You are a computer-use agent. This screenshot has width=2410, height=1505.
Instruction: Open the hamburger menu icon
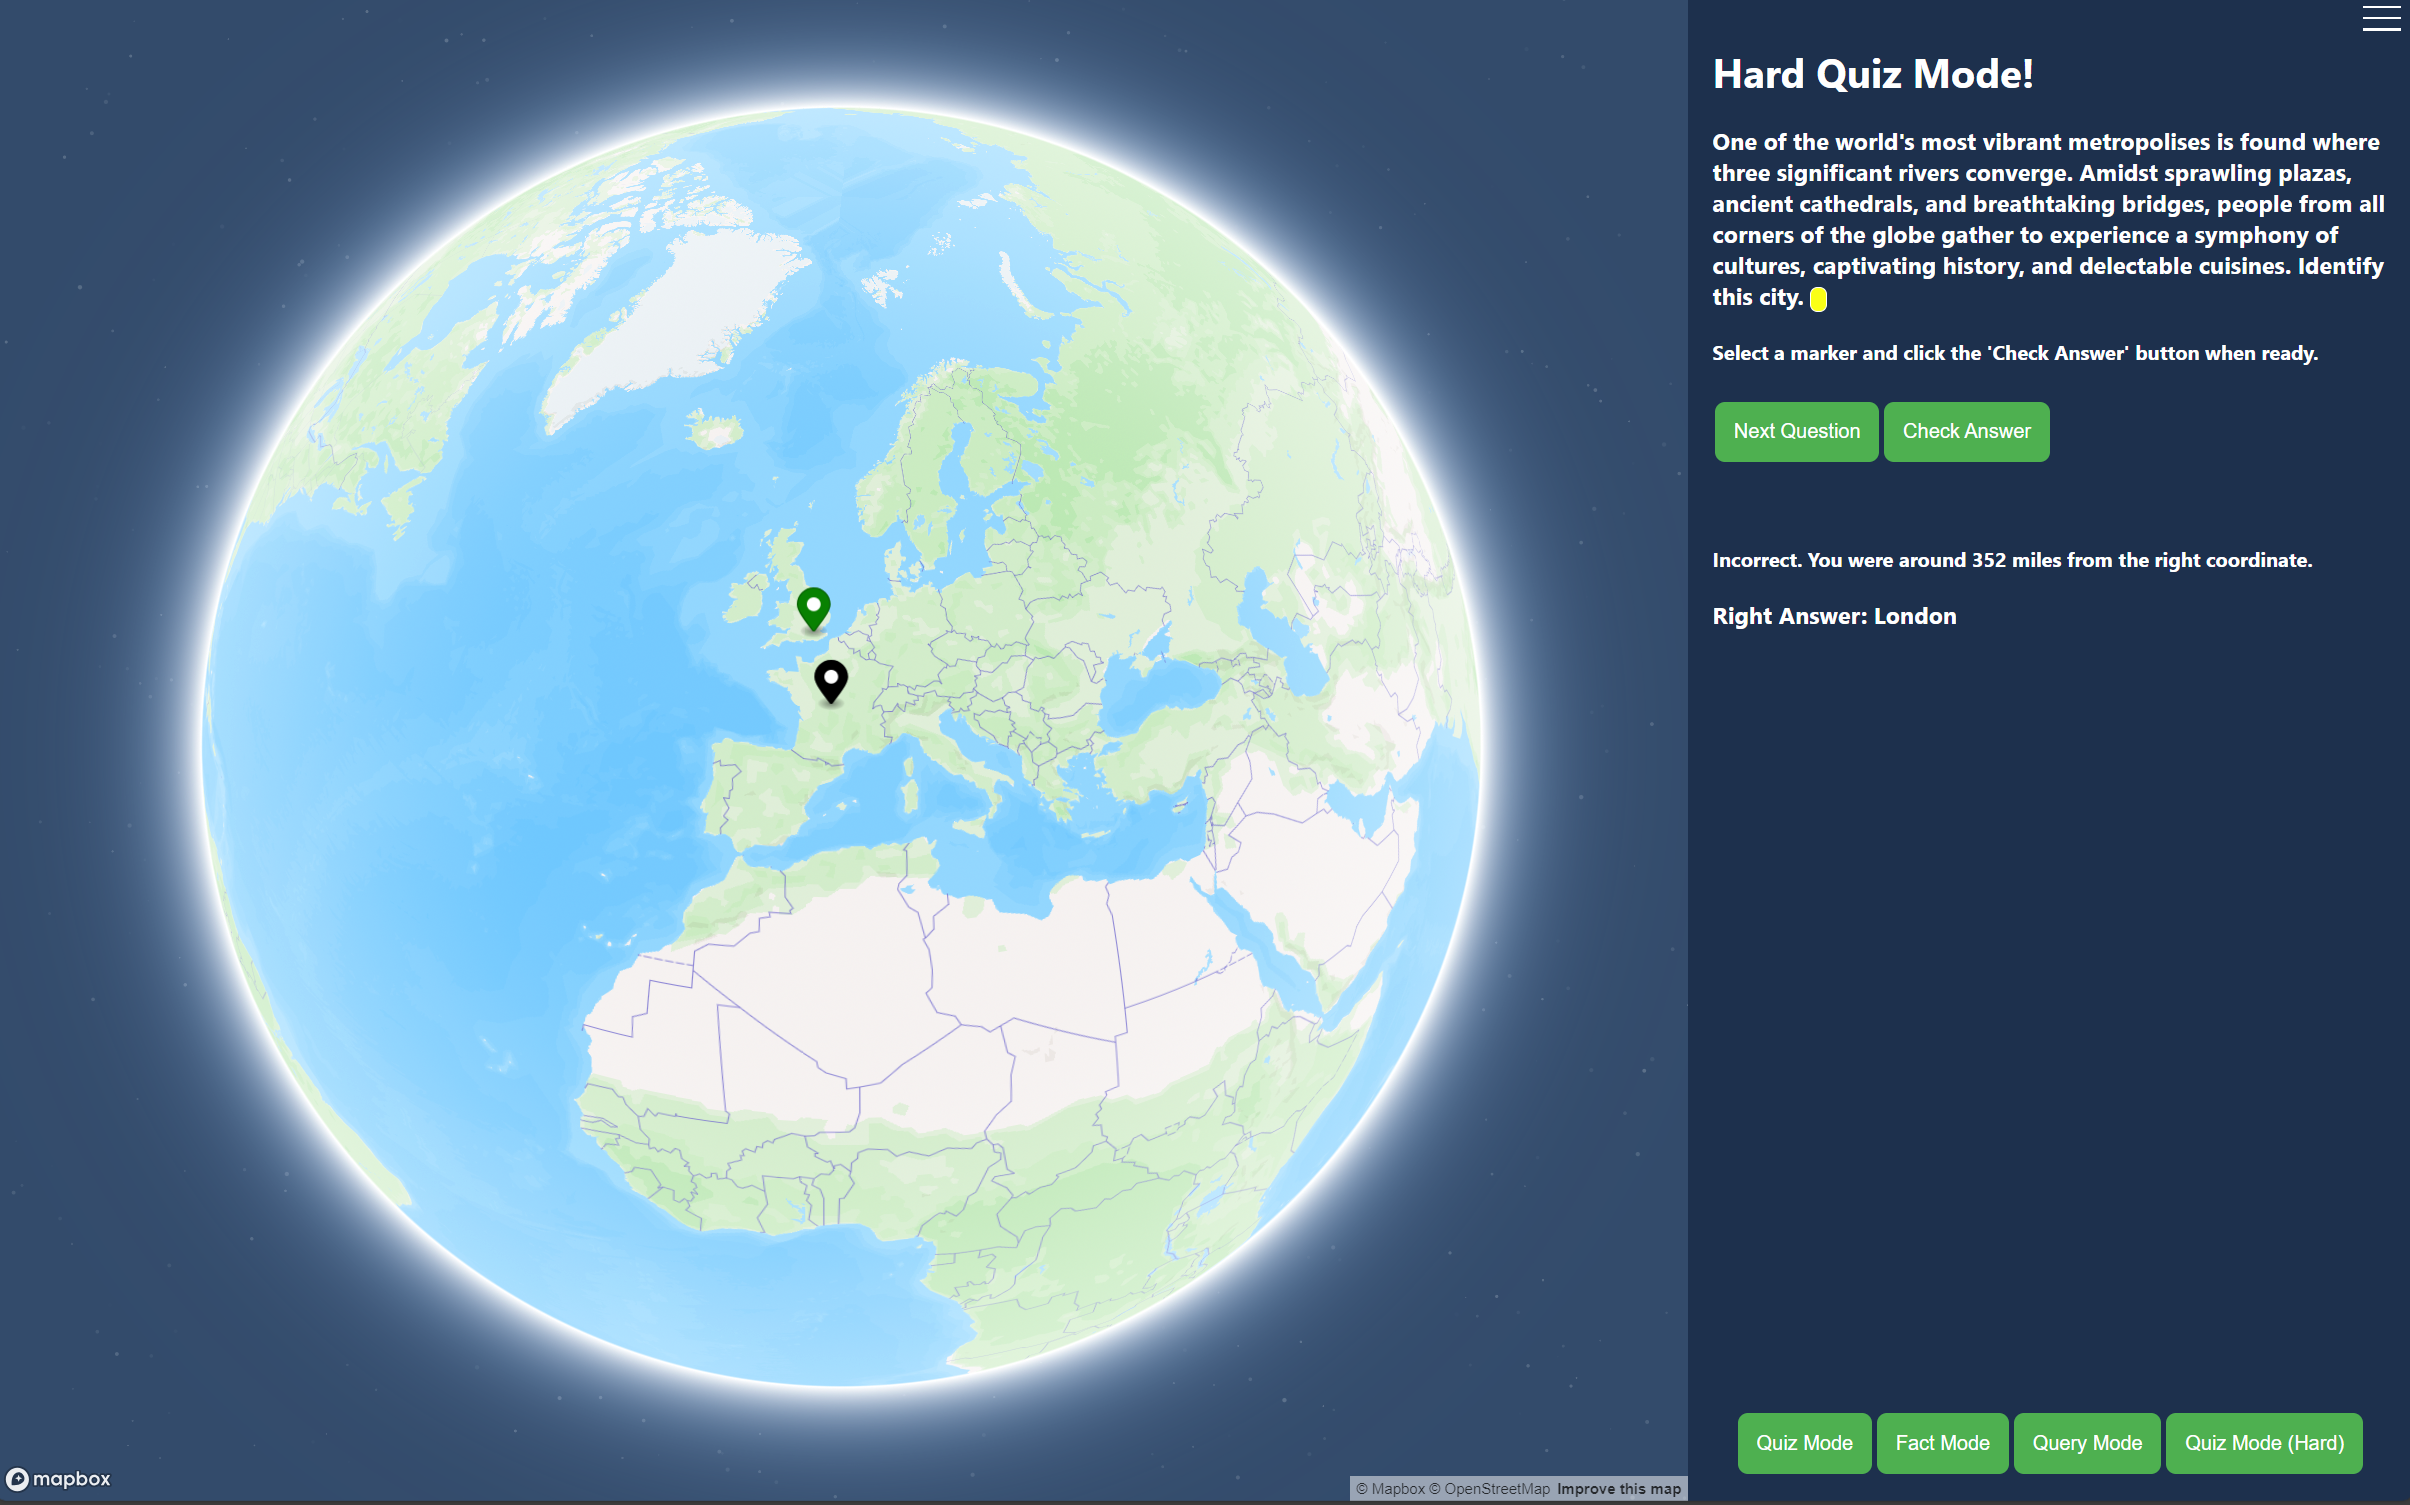pos(2380,18)
